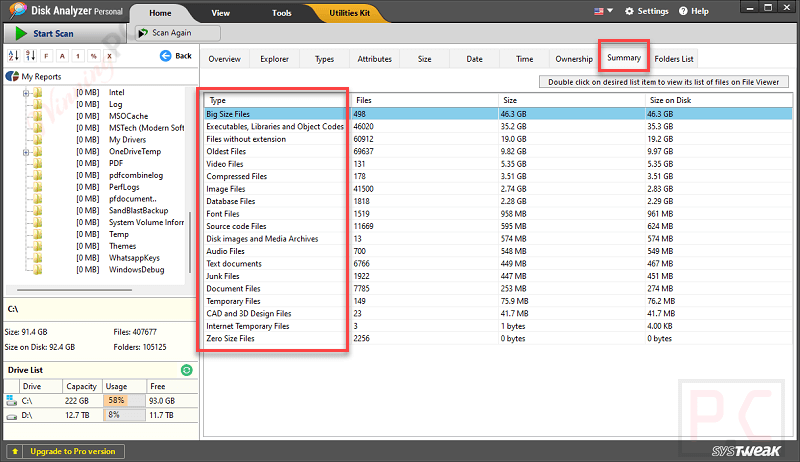This screenshot has height=462, width=800.
Task: Open Settings via the gear icon
Action: 629,11
